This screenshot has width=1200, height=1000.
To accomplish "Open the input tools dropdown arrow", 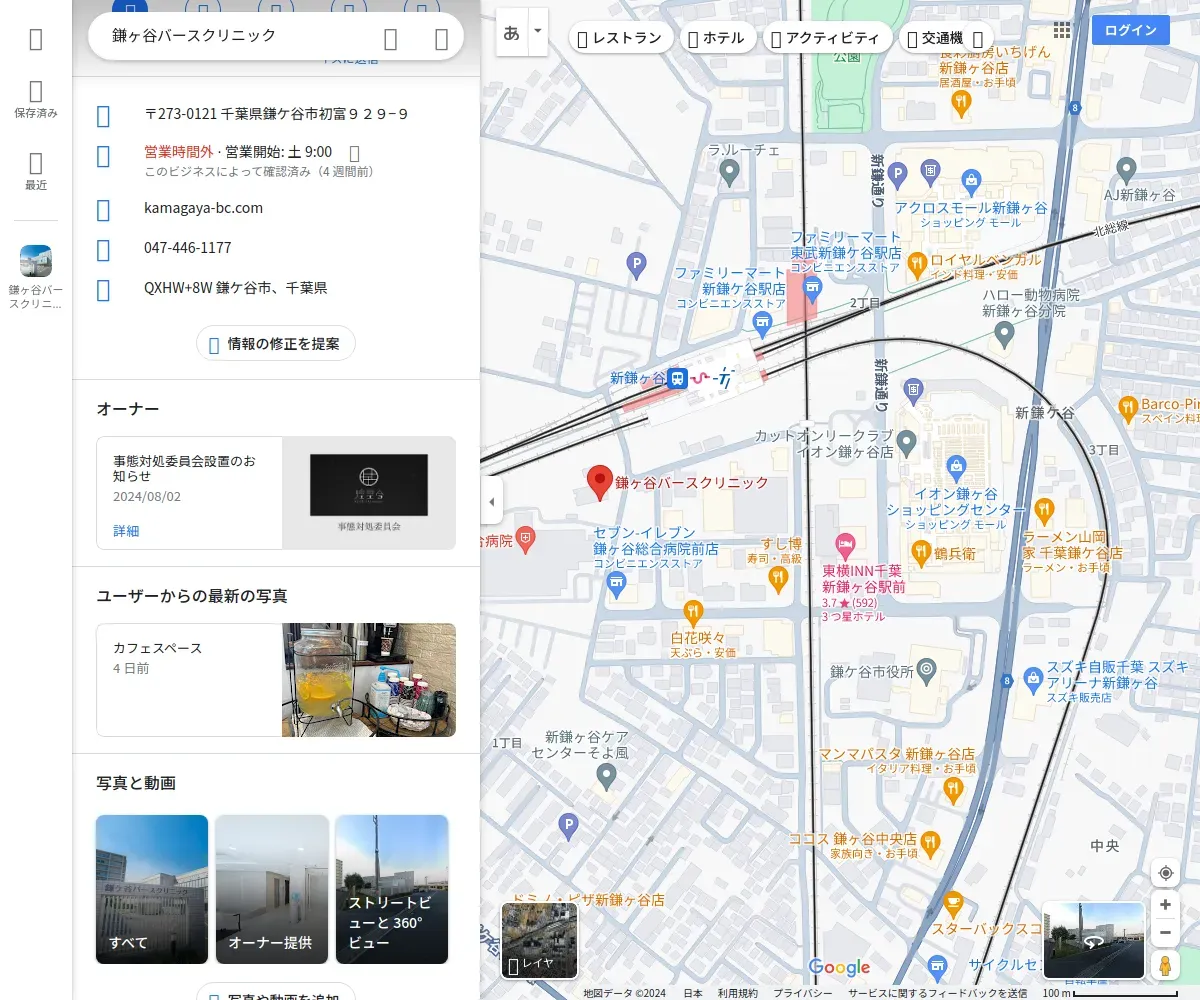I will pos(537,32).
